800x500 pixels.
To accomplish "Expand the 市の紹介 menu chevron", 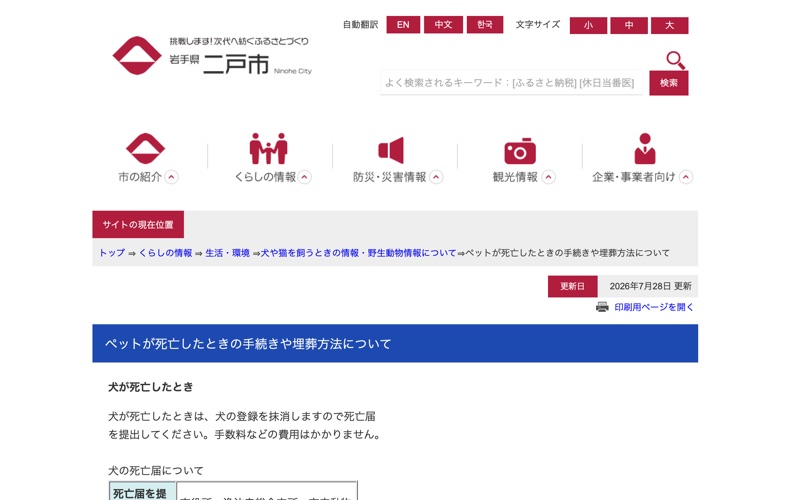I will coord(171,177).
